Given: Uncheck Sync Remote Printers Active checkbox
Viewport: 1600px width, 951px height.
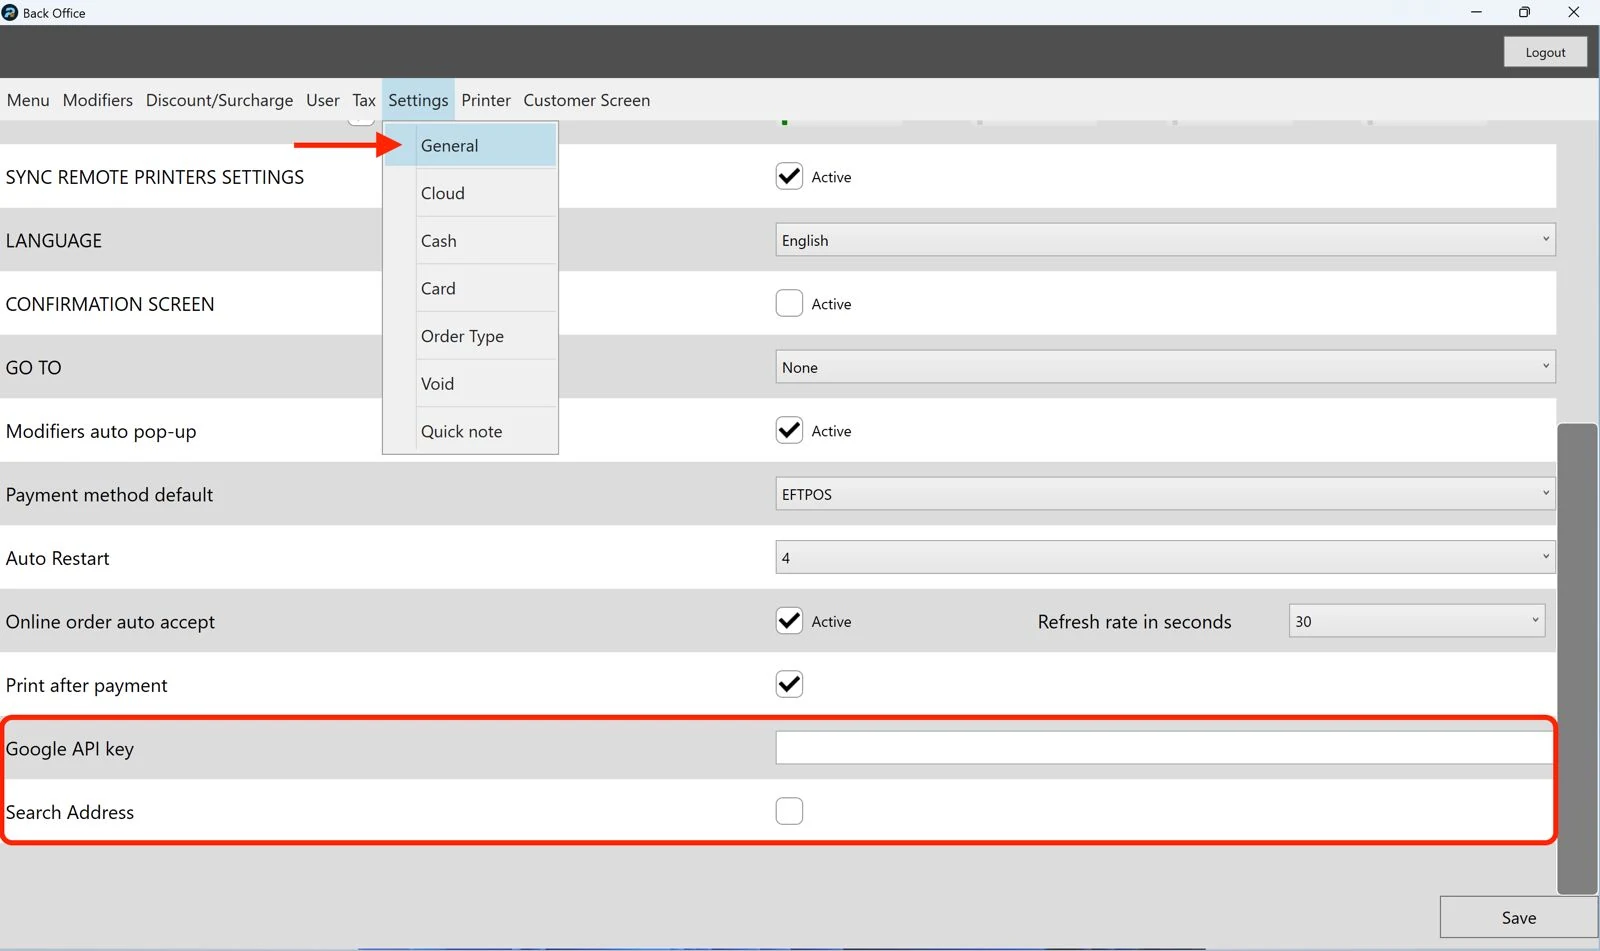Looking at the screenshot, I should coord(789,177).
